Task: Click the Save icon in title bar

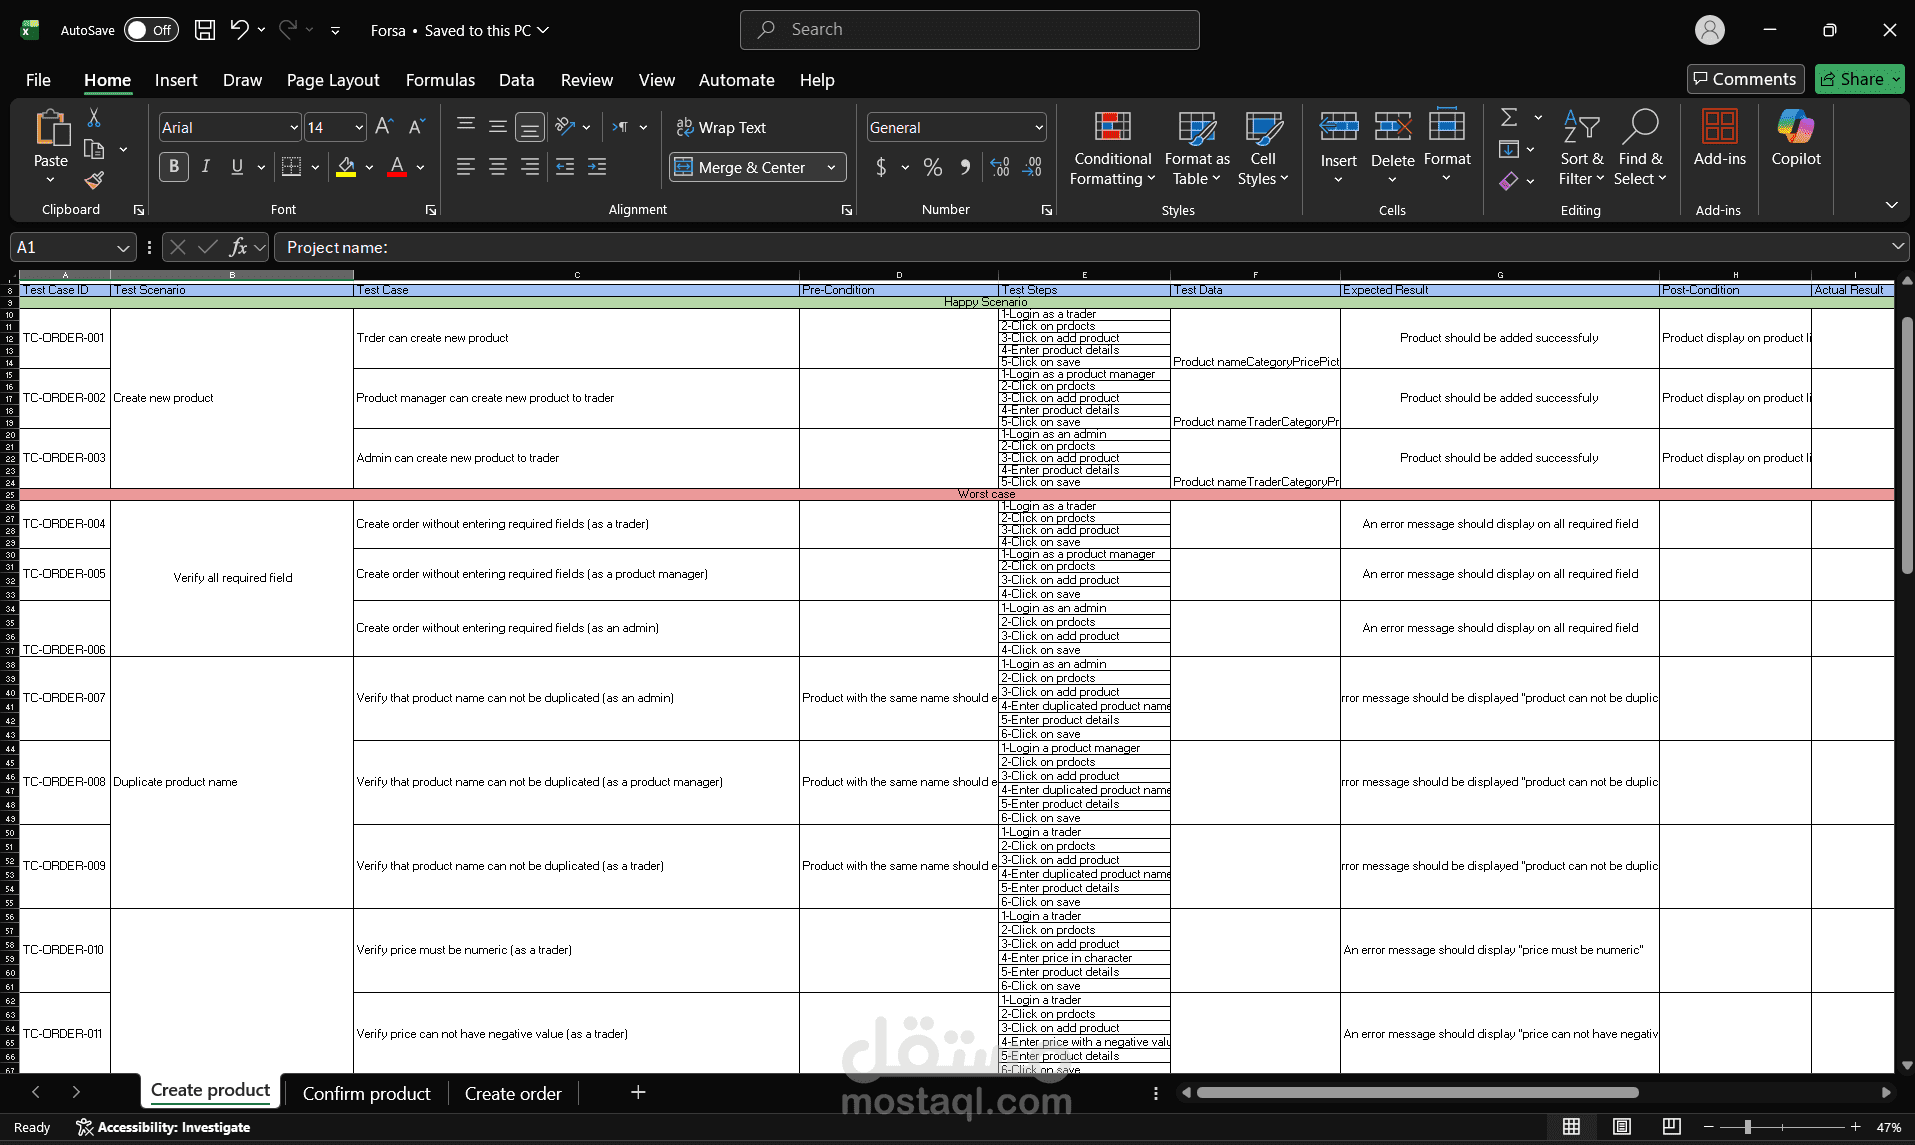Action: pos(205,30)
